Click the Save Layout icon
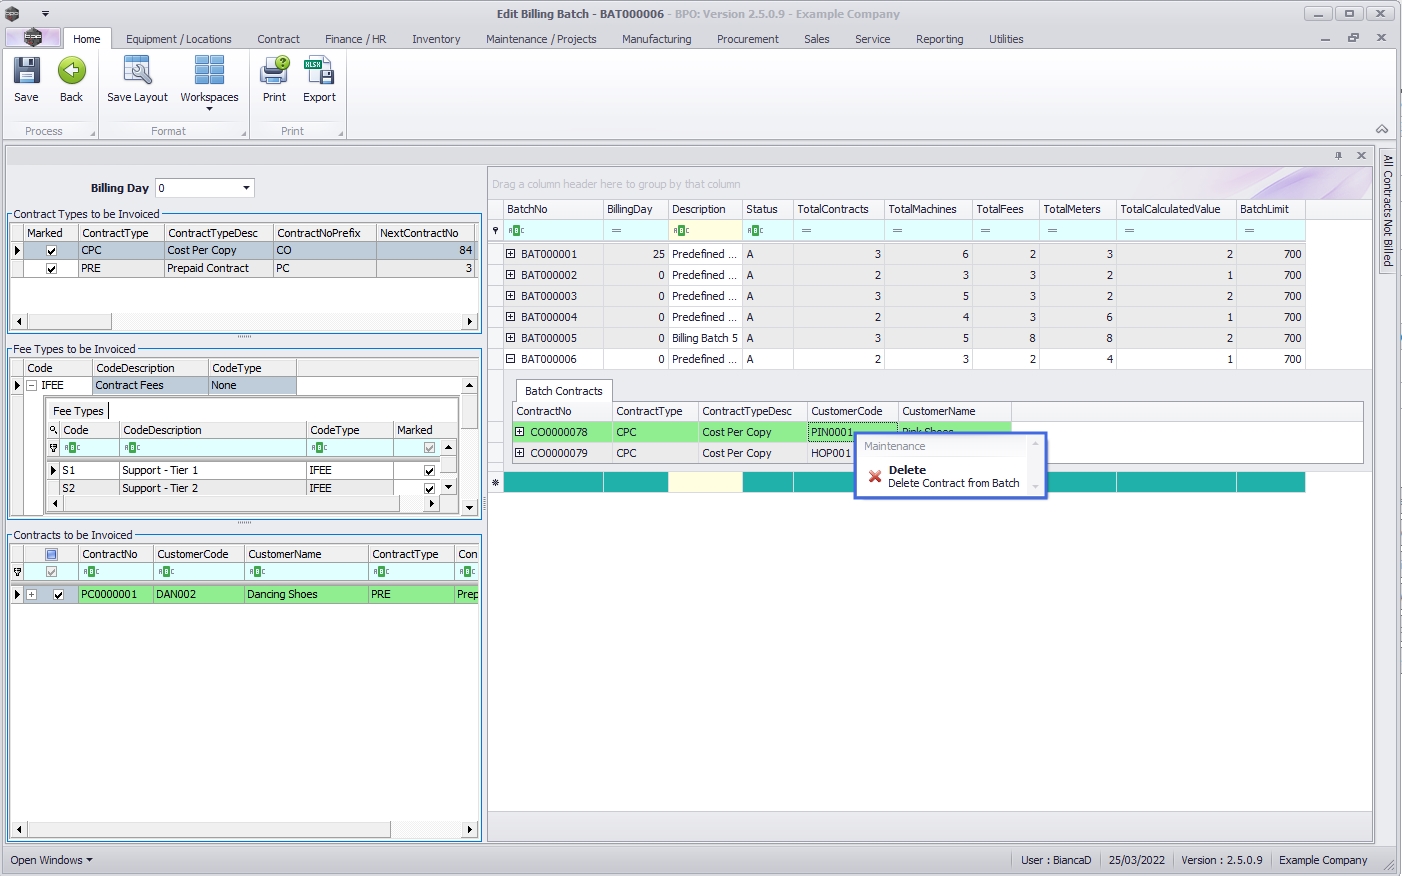This screenshot has width=1402, height=876. 137,72
